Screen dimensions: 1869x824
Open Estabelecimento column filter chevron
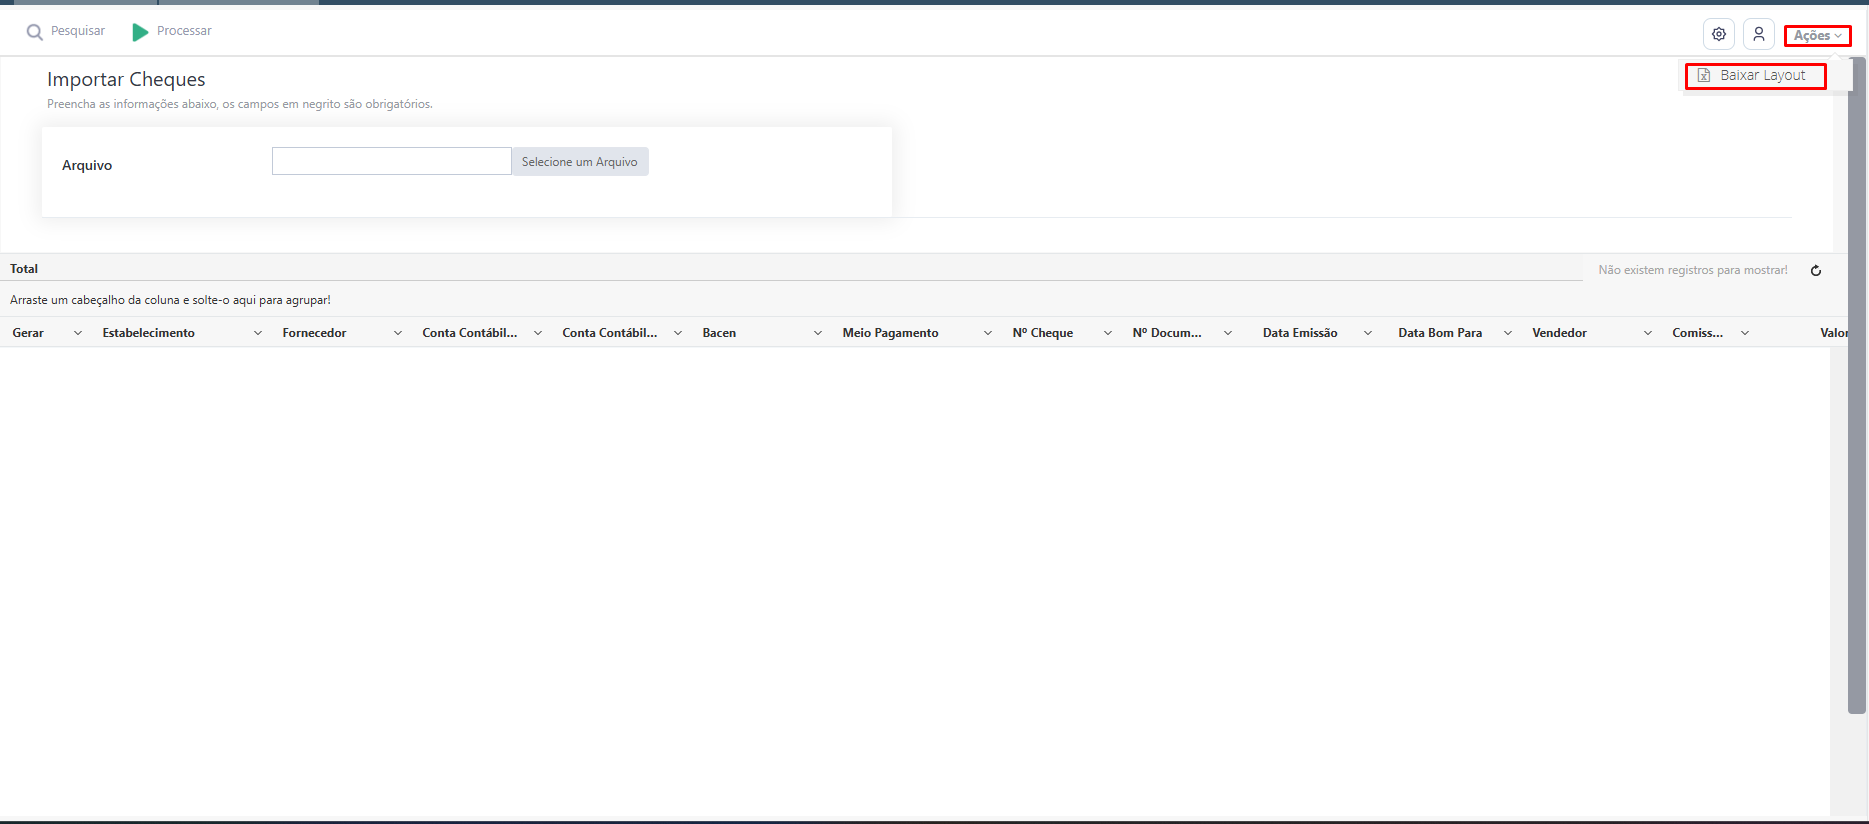point(258,333)
